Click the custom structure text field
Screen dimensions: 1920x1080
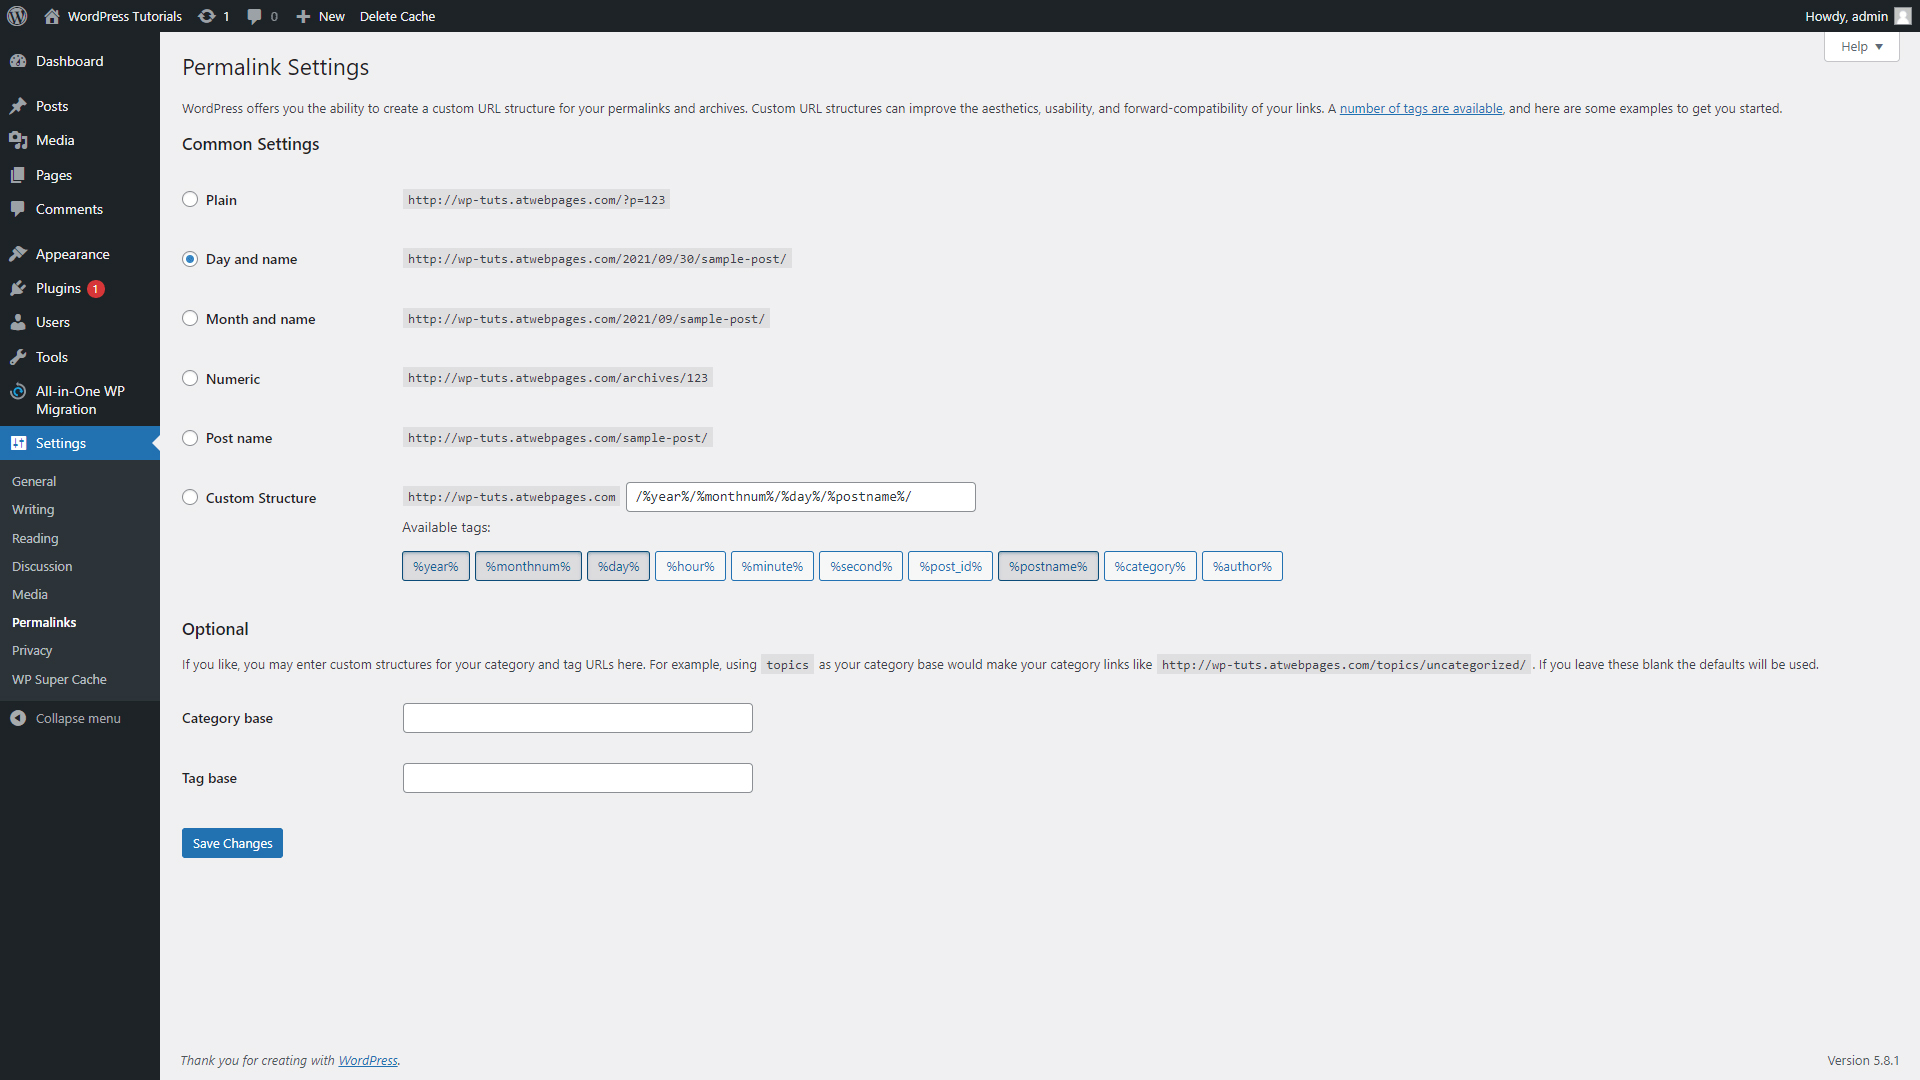[801, 497]
